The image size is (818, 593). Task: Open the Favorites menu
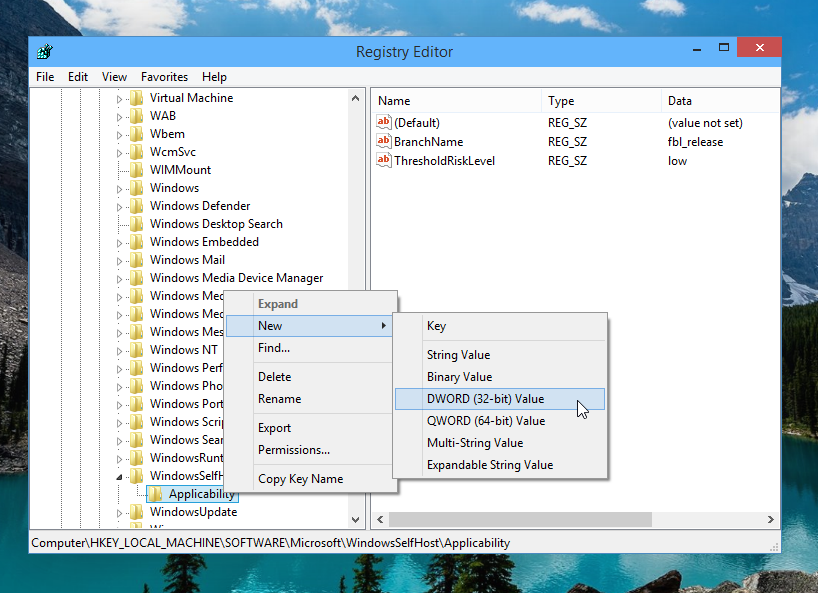[164, 77]
